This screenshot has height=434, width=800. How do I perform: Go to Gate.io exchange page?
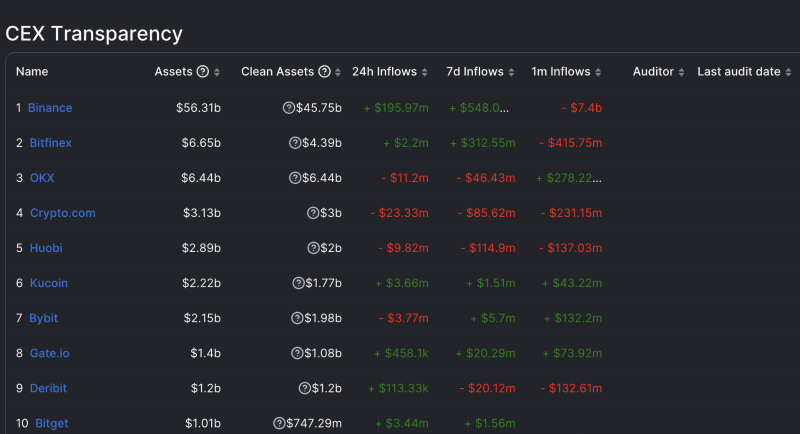pos(49,353)
